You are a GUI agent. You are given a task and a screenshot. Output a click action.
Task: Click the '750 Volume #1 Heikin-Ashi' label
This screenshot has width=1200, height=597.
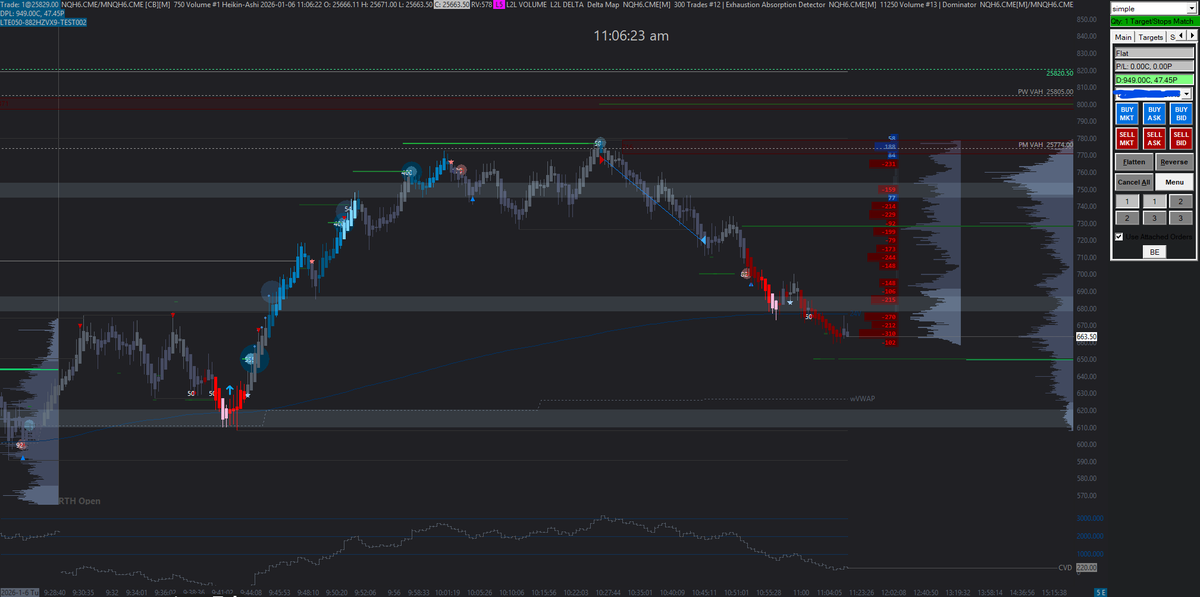(x=214, y=5)
